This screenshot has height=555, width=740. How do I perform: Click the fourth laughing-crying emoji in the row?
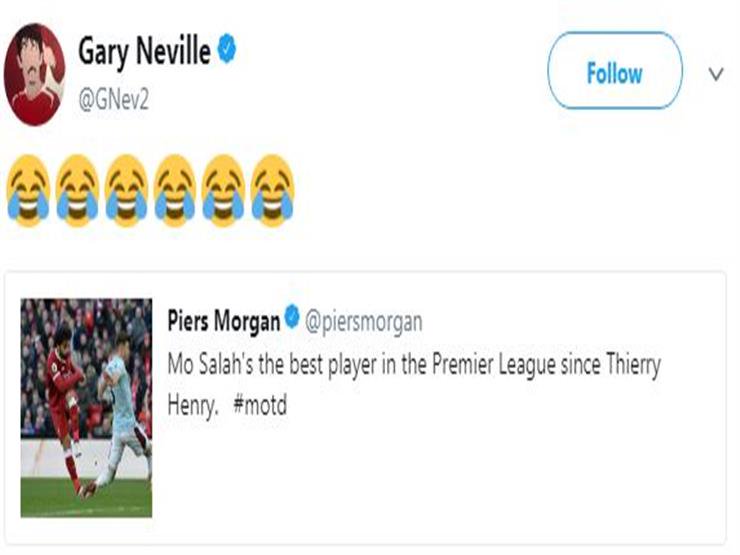click(175, 190)
